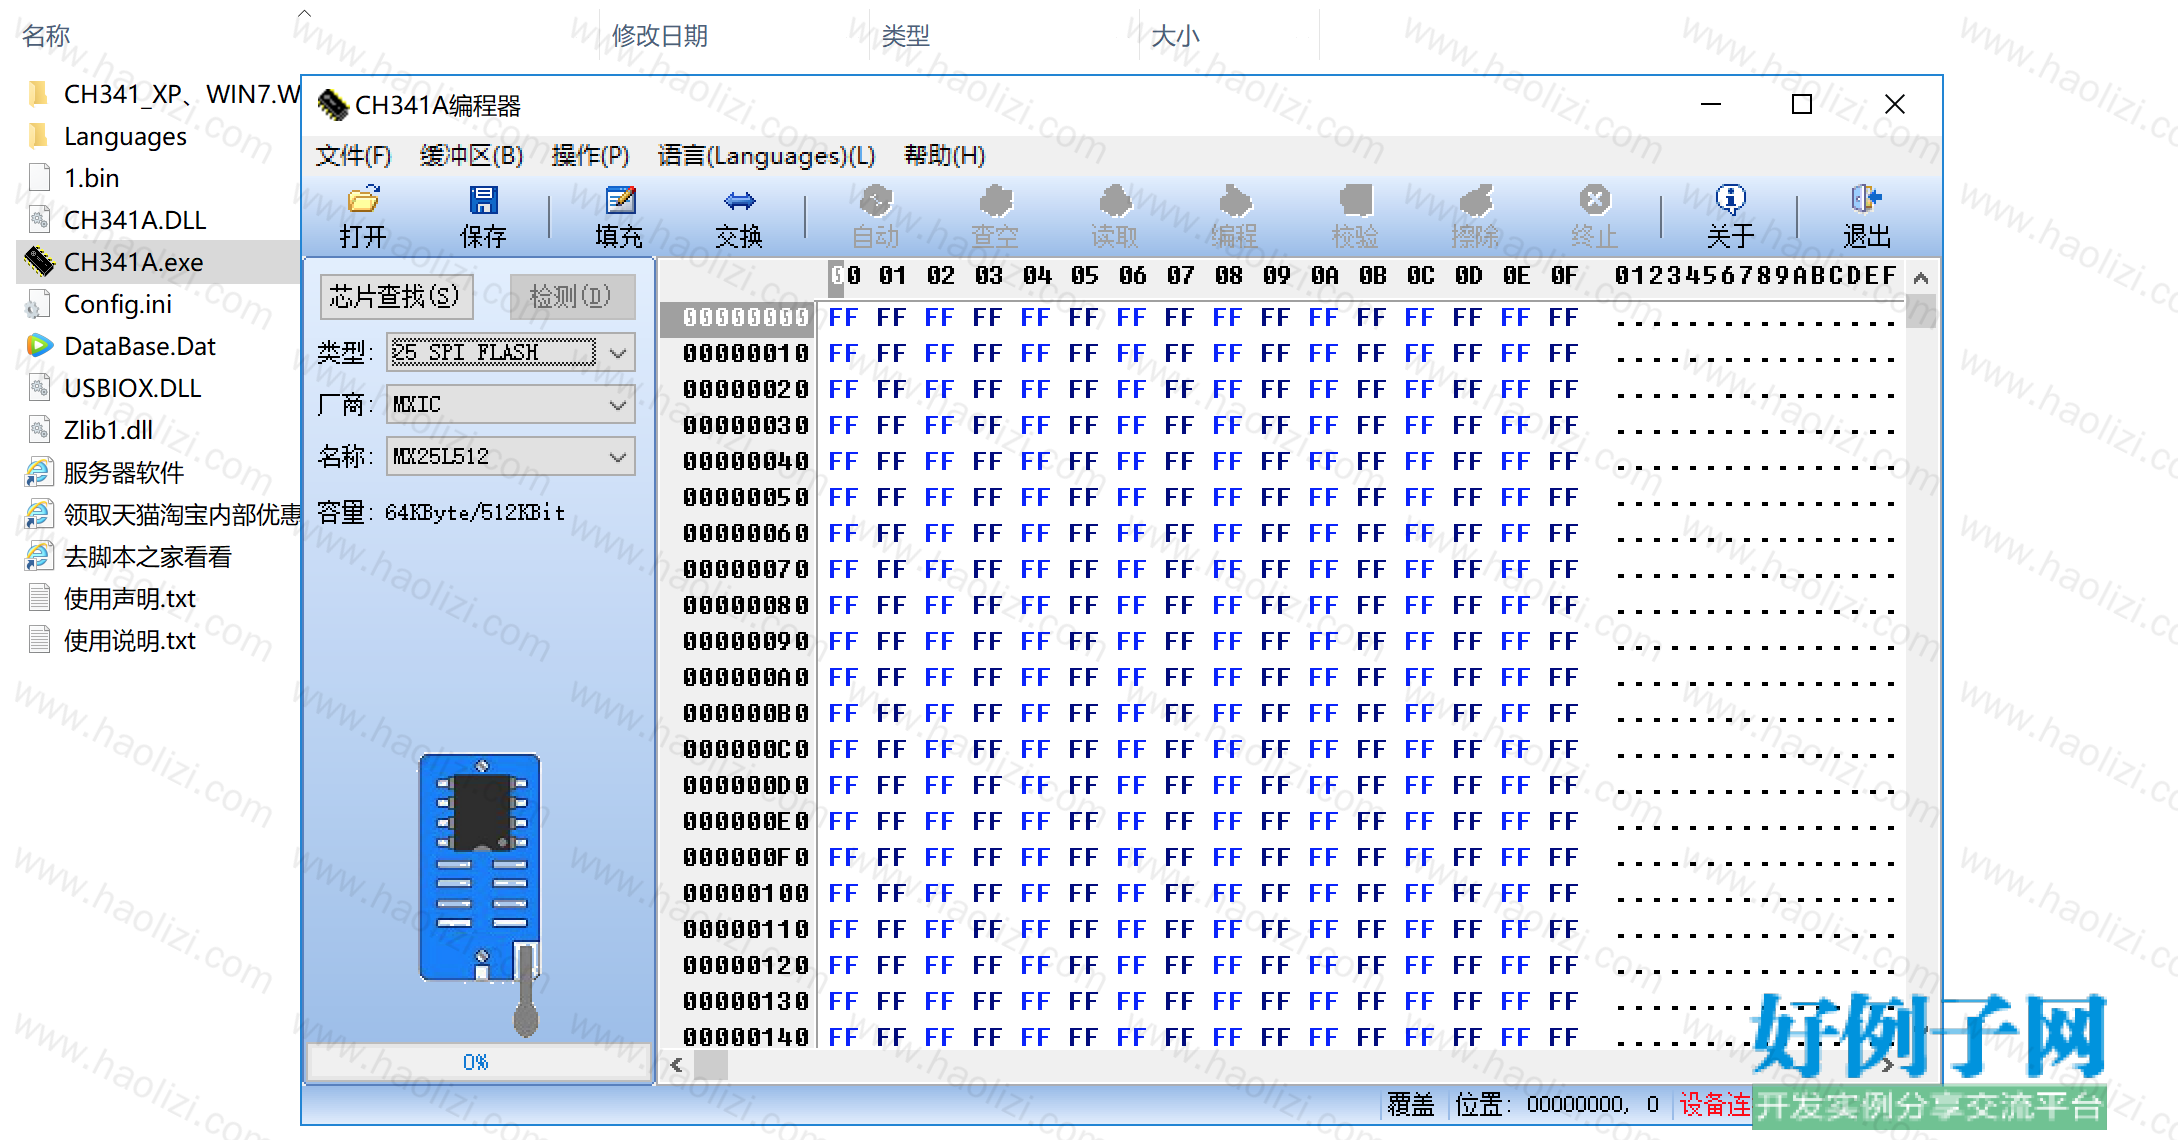Click the Fill (填充) buffer icon

[620, 200]
